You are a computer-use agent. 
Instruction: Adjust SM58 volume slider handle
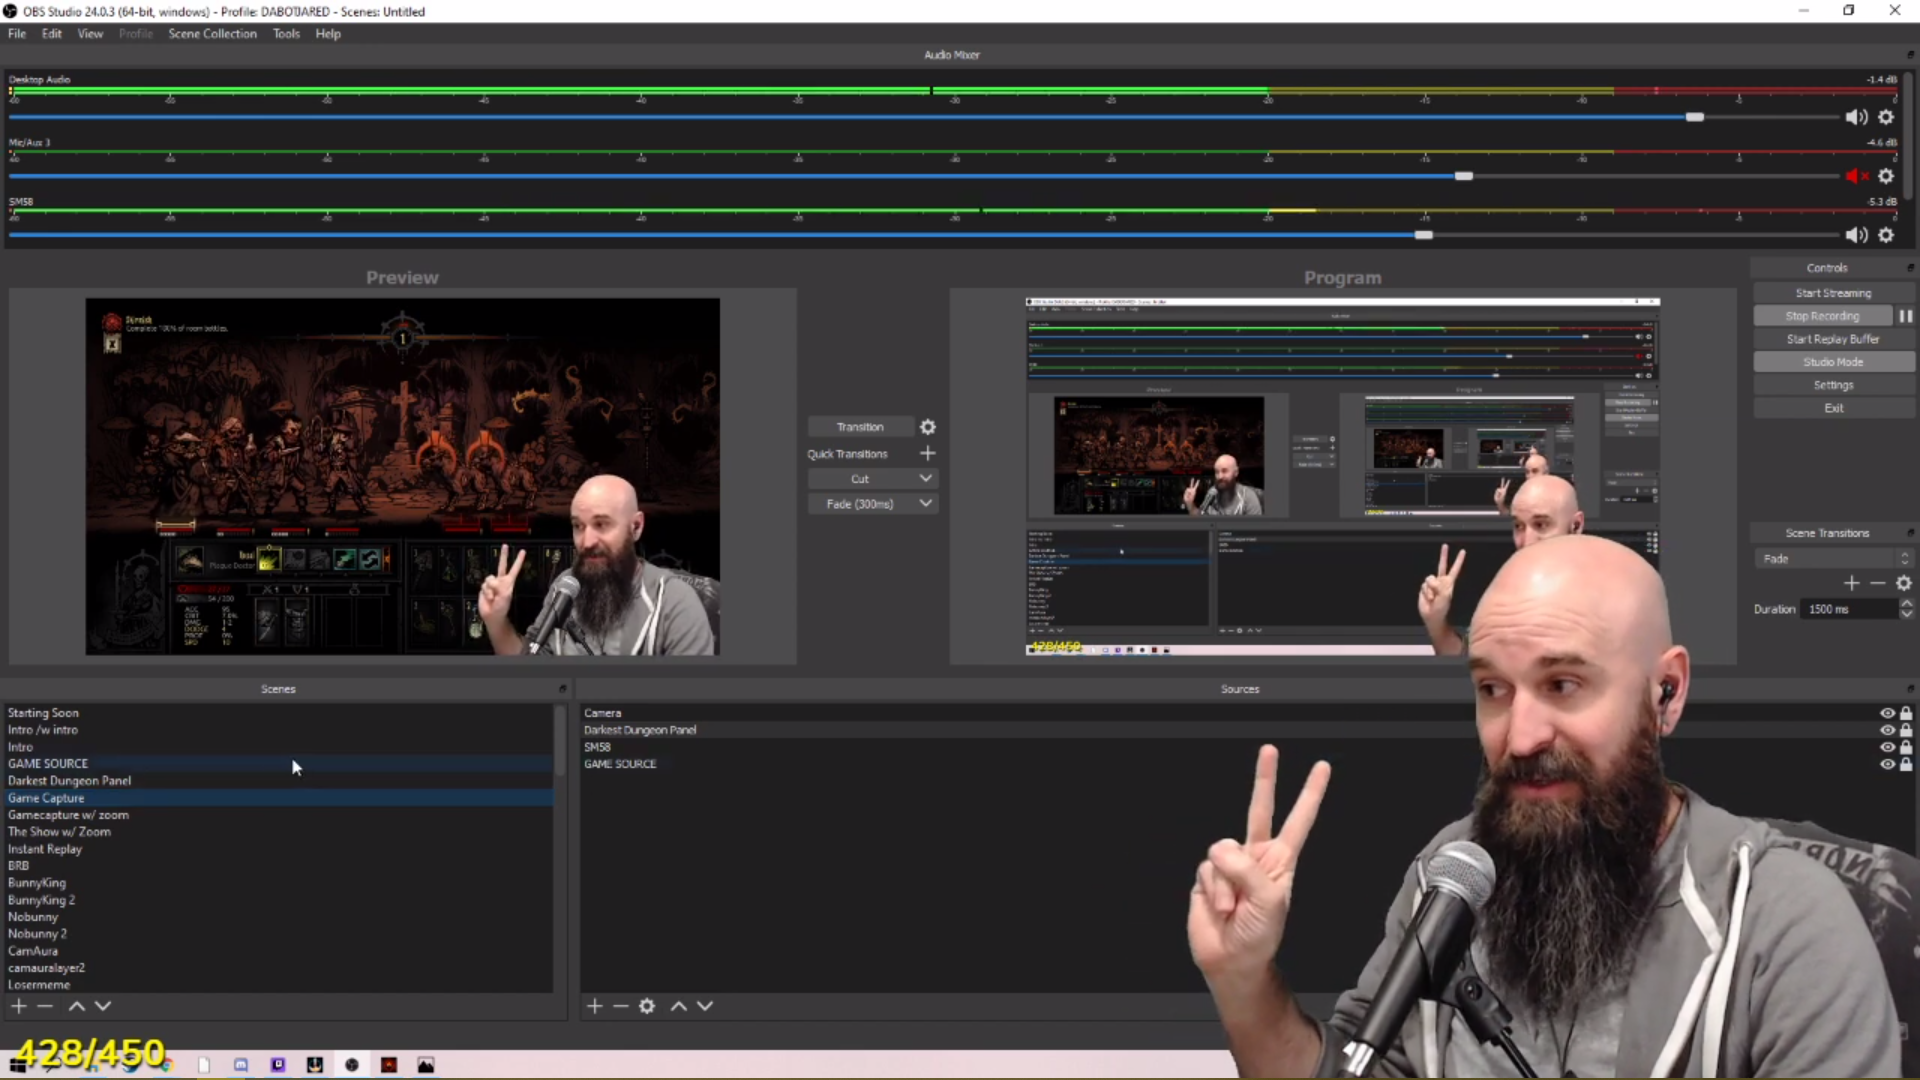[x=1424, y=235]
